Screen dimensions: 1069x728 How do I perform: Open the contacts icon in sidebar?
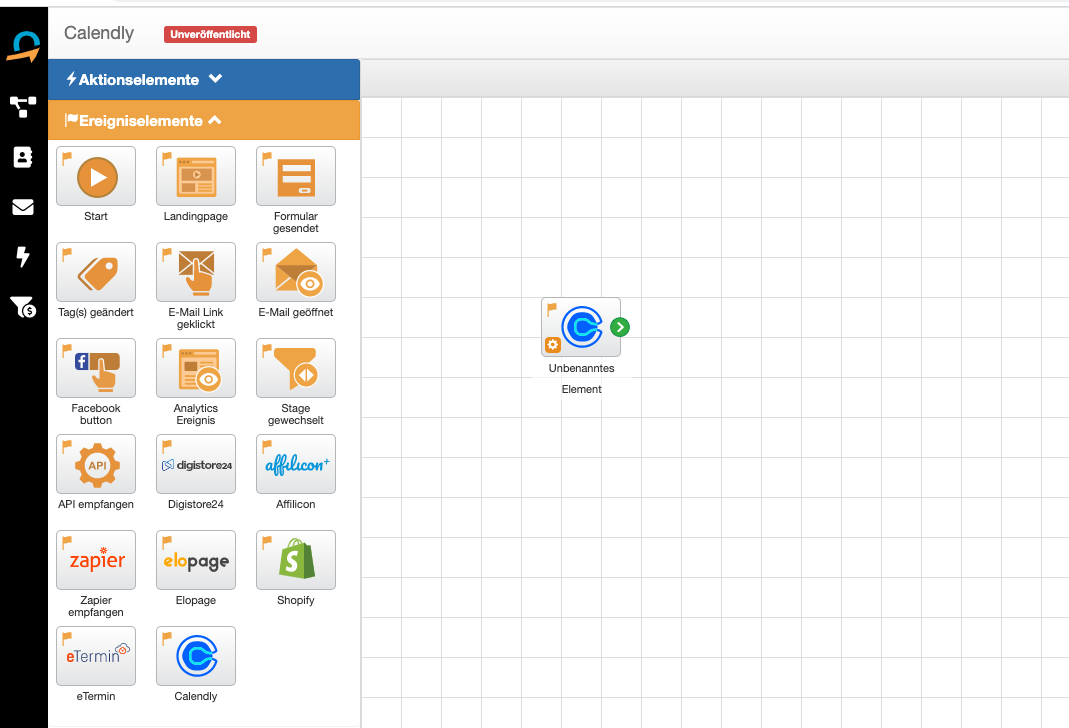[23, 157]
